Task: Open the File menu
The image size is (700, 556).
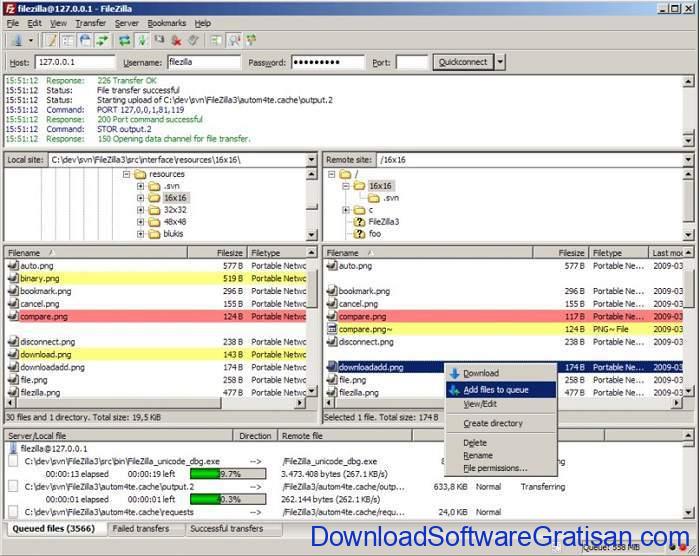Action: pos(12,23)
